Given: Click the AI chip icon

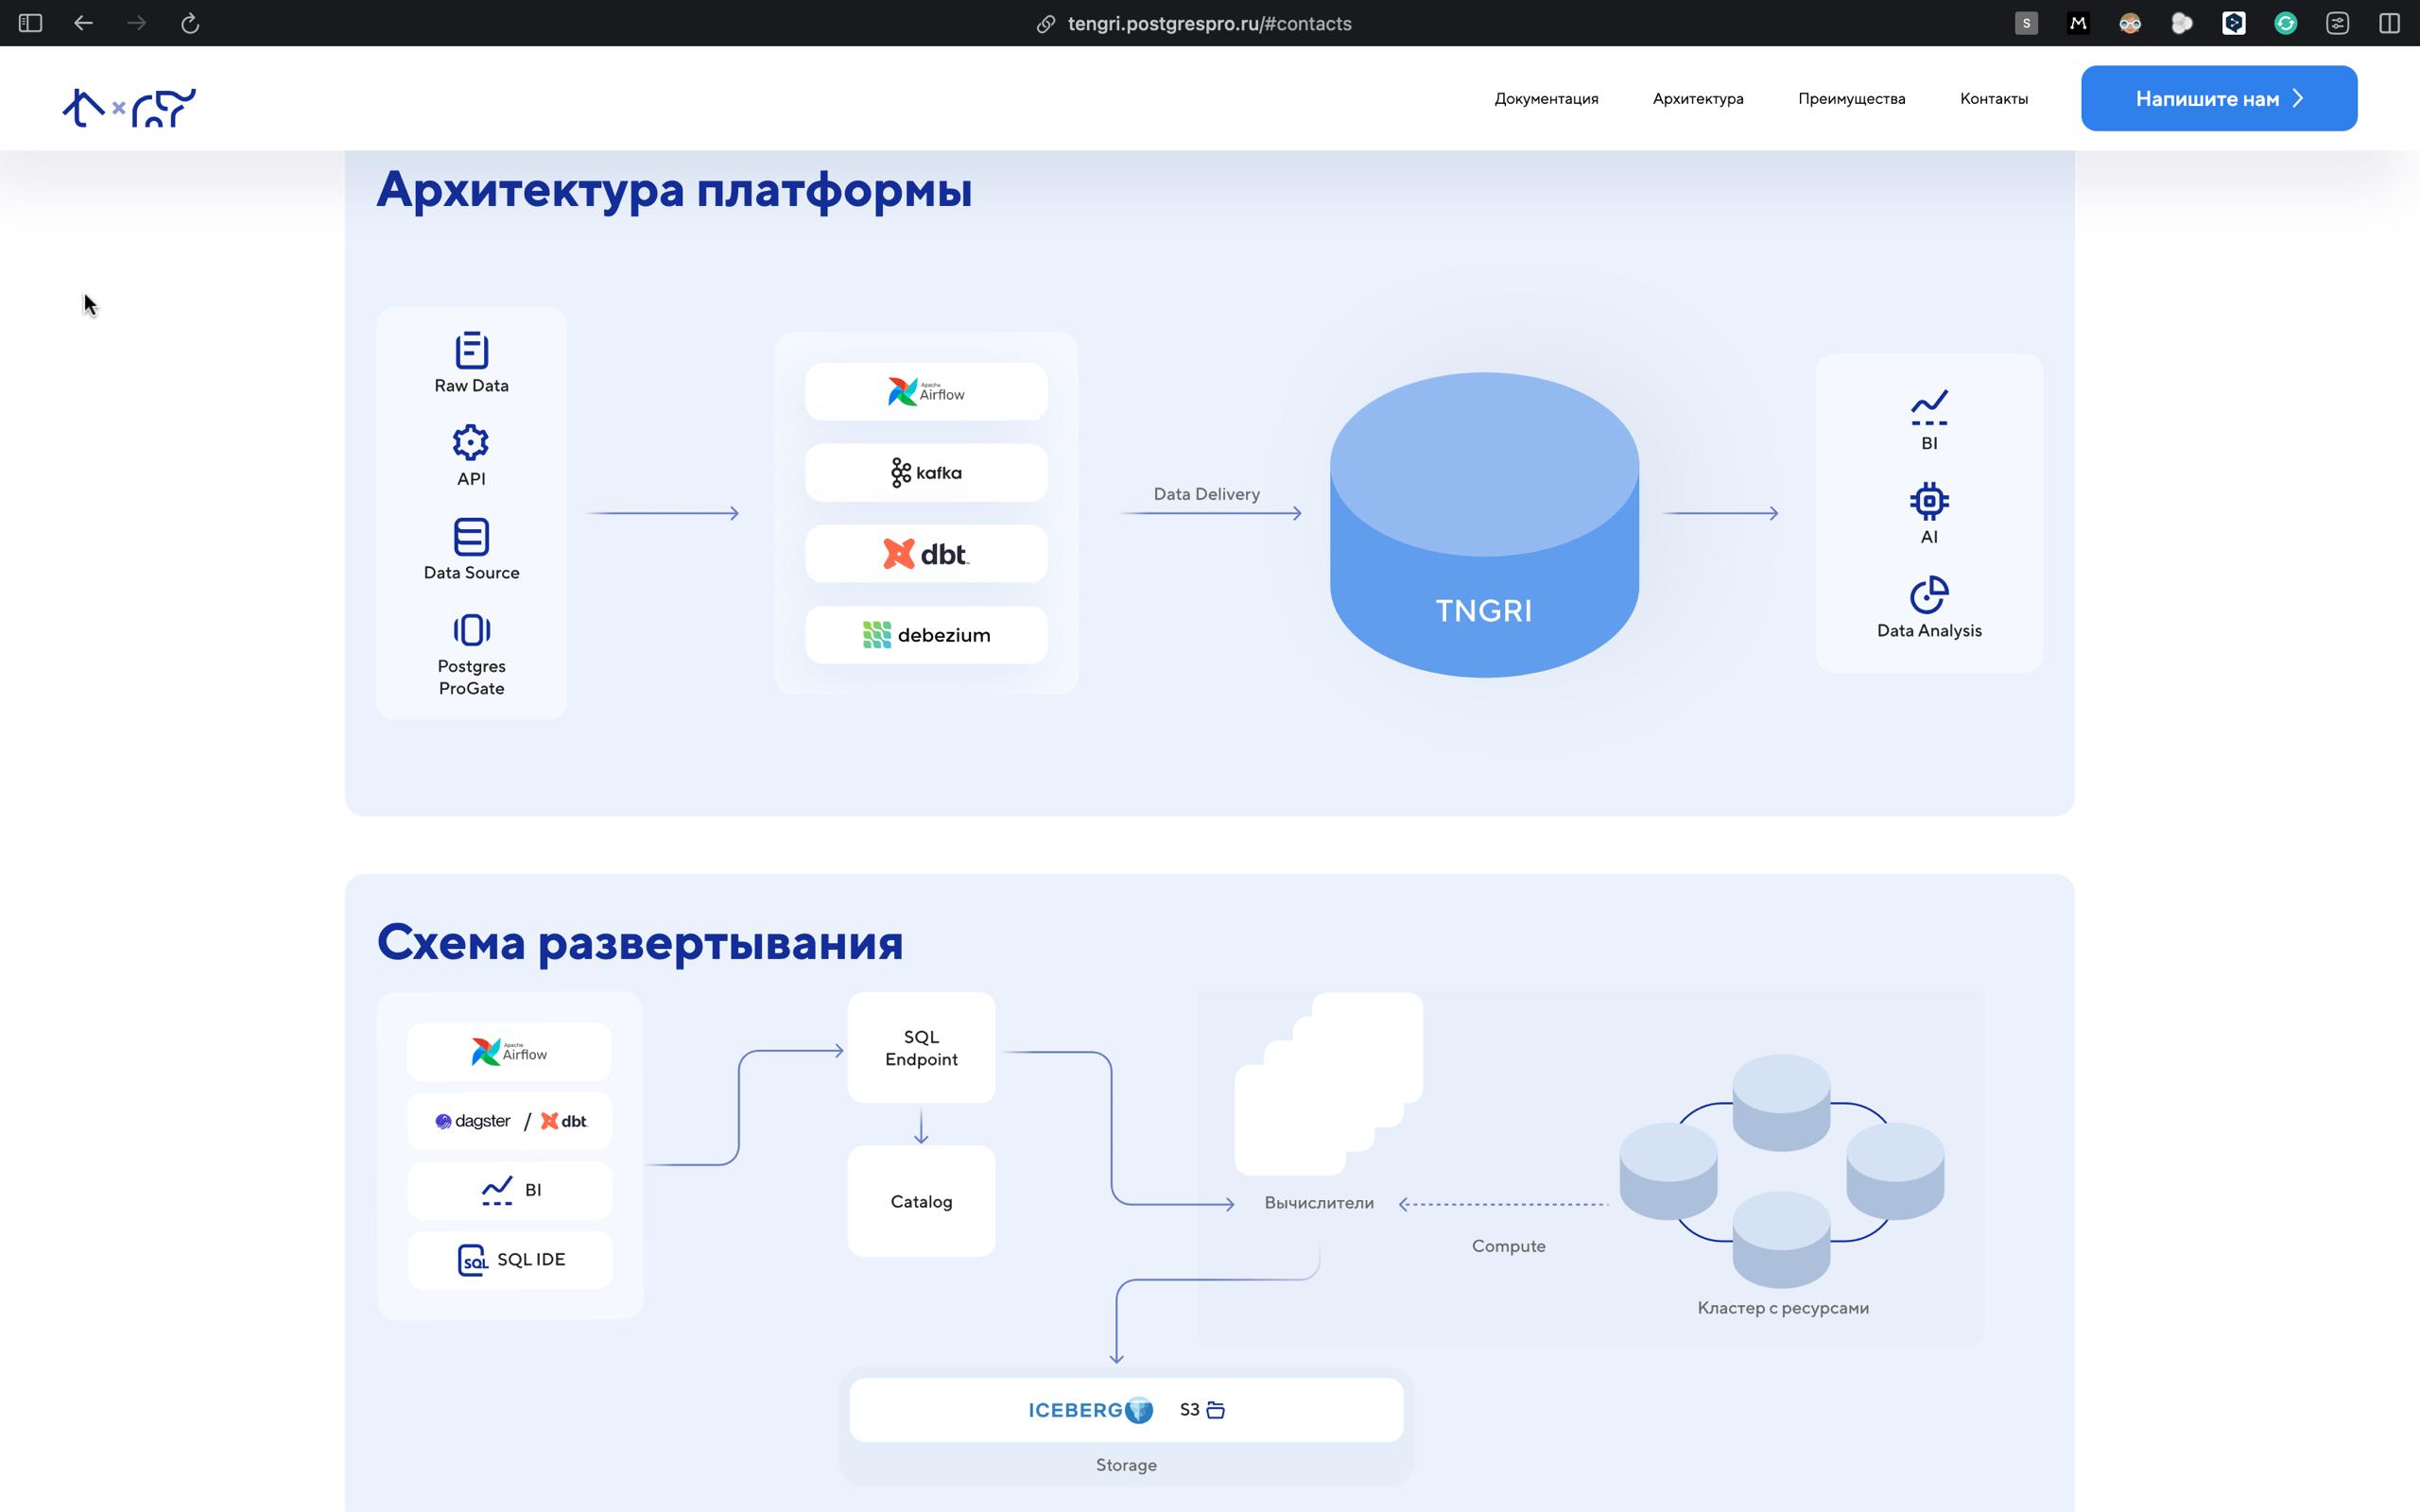Looking at the screenshot, I should pos(1929,501).
